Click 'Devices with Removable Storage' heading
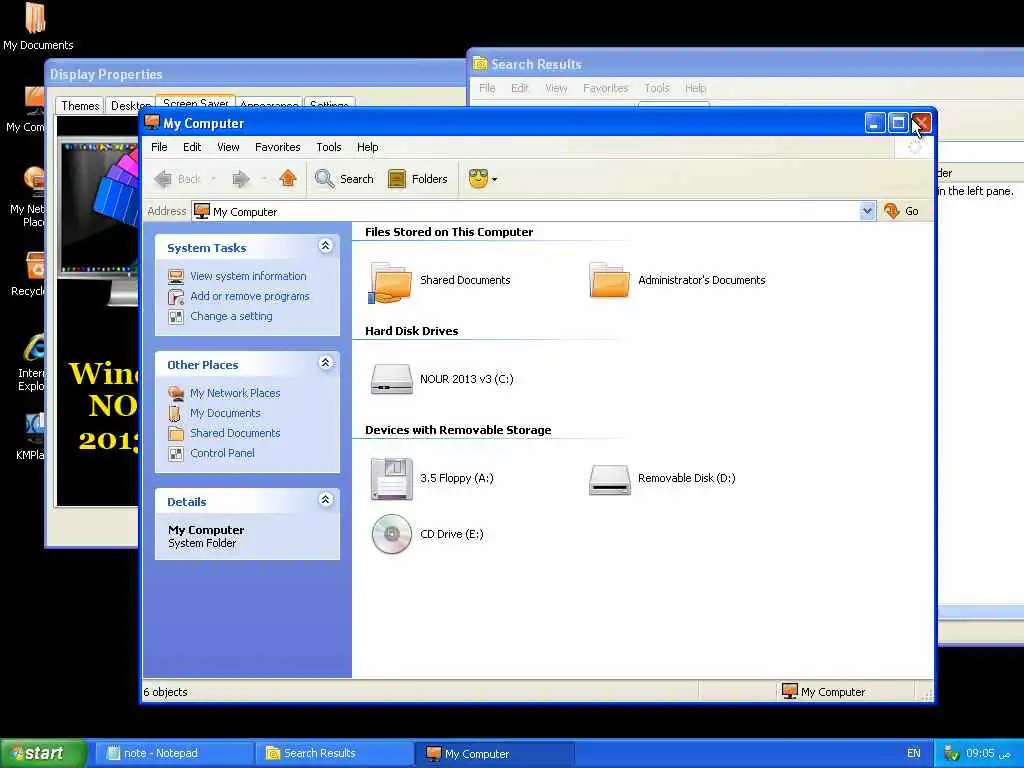This screenshot has width=1024, height=768. point(458,430)
